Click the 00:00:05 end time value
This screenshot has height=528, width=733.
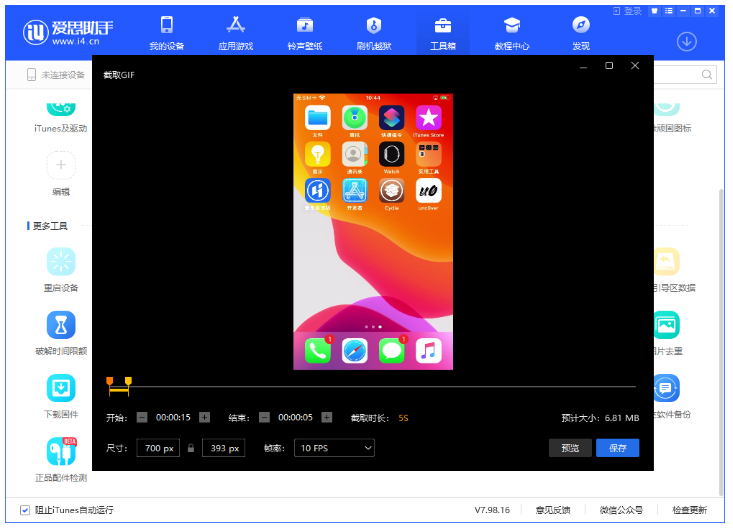[x=295, y=417]
